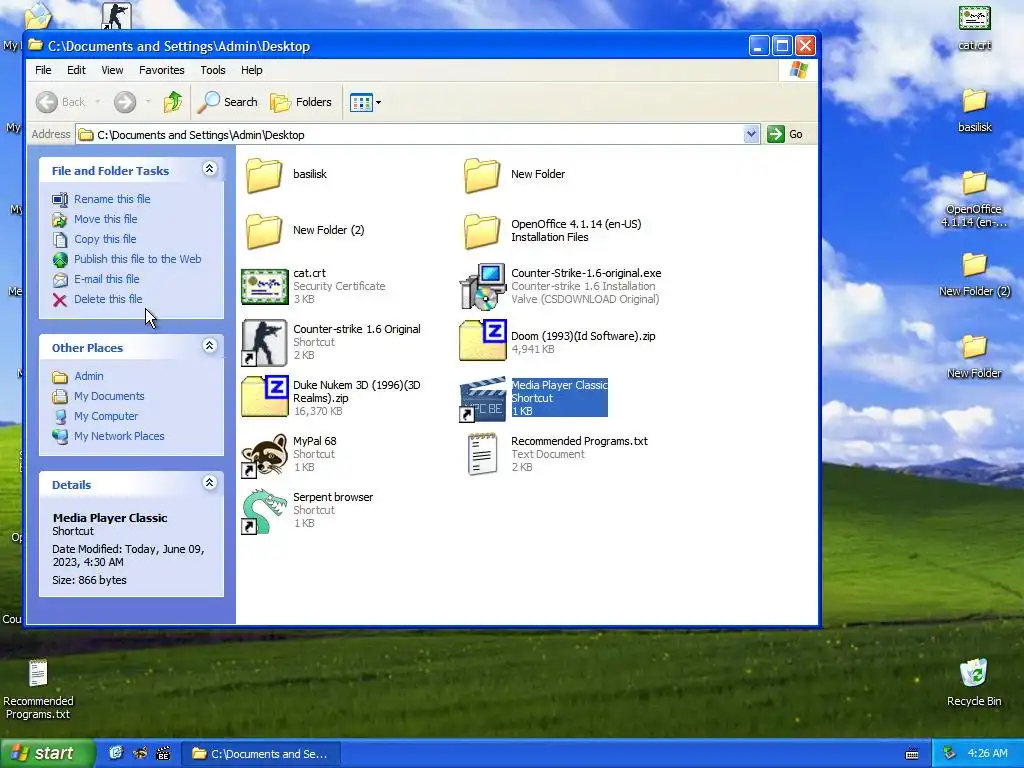Select New Folder (2) on the desktop
1024x768 pixels.
(x=974, y=265)
